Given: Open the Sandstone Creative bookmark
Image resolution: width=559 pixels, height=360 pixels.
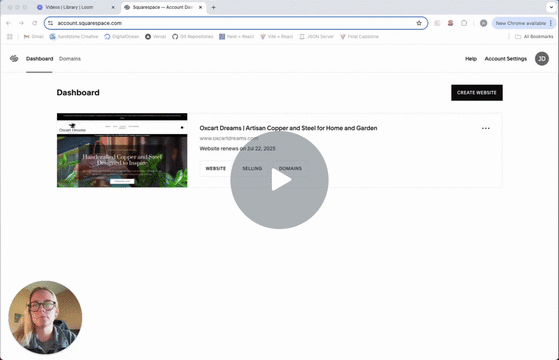Looking at the screenshot, I should point(74,37).
